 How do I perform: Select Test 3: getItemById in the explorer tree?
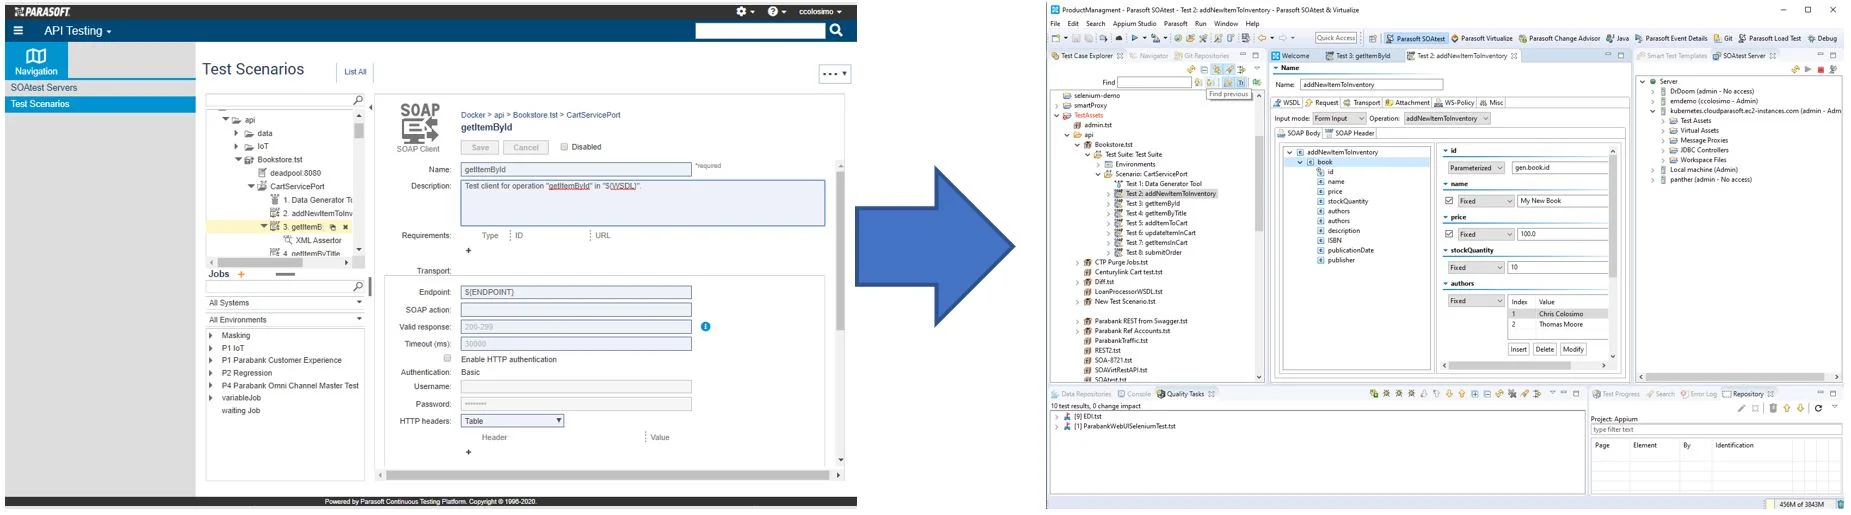[x=1153, y=203]
